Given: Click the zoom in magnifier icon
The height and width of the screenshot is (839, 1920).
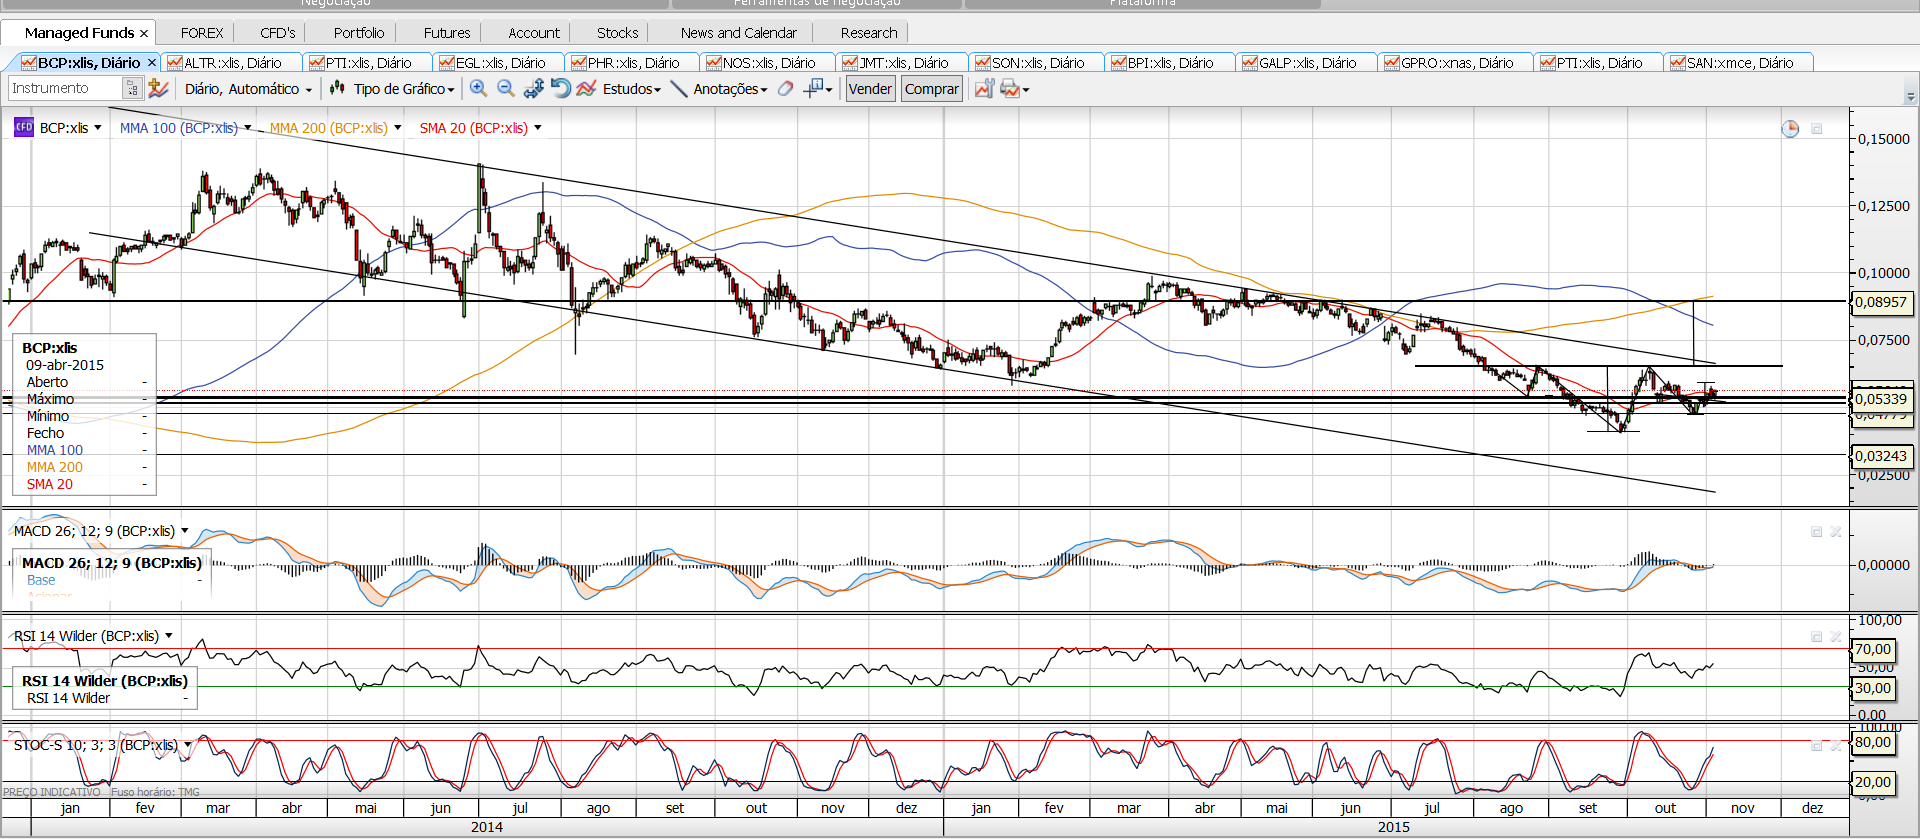Looking at the screenshot, I should click(479, 89).
